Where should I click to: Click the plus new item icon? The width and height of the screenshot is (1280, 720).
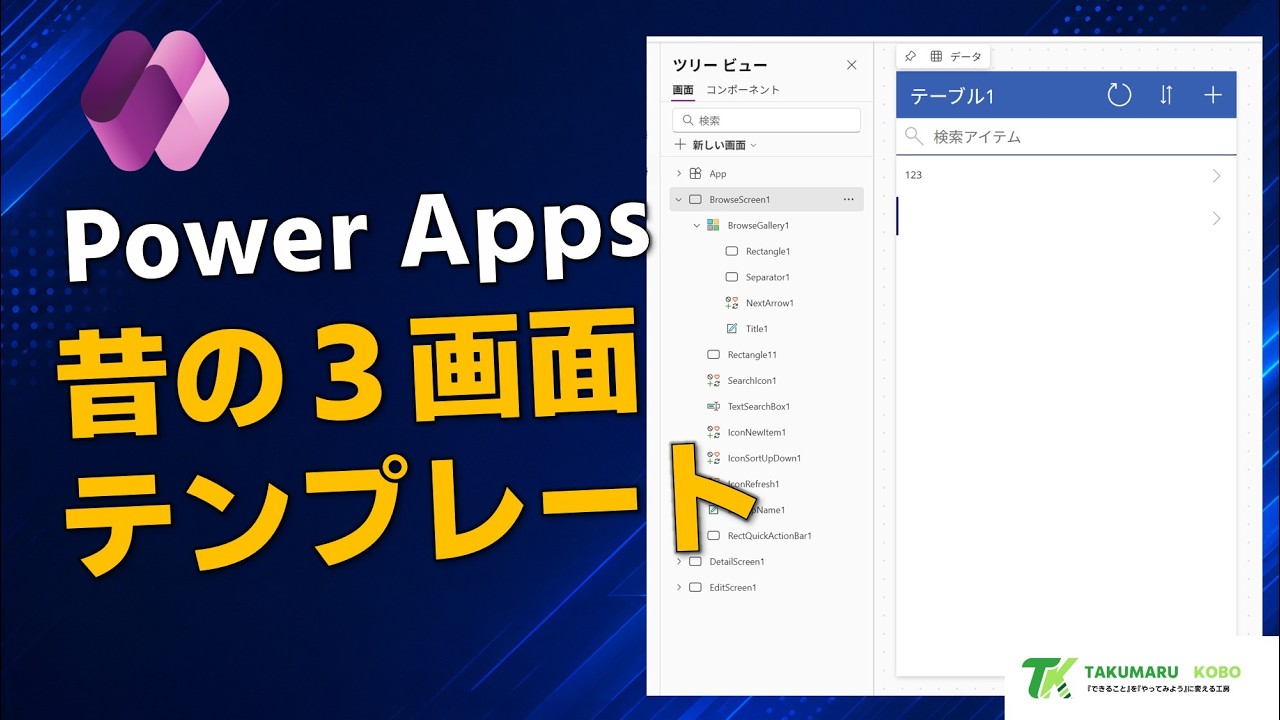[1213, 95]
